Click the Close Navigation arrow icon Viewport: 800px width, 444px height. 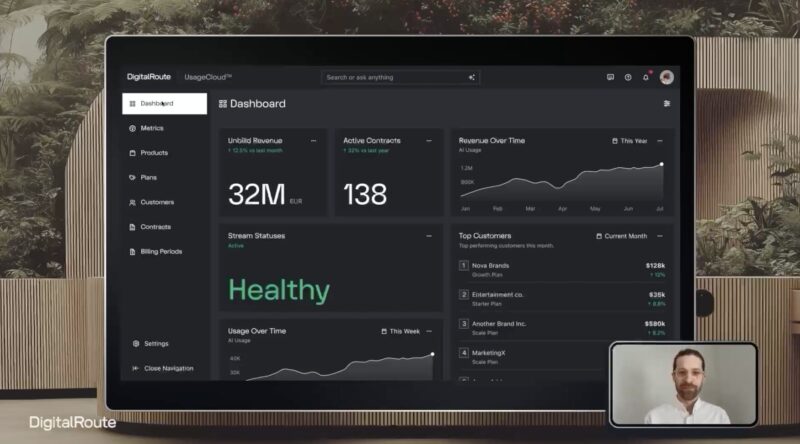(x=135, y=368)
